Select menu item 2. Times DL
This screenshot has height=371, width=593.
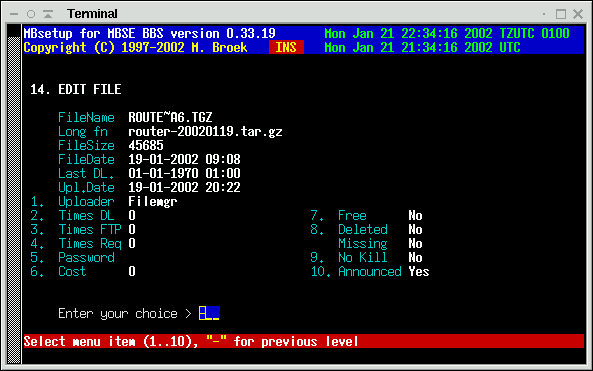pos(72,216)
